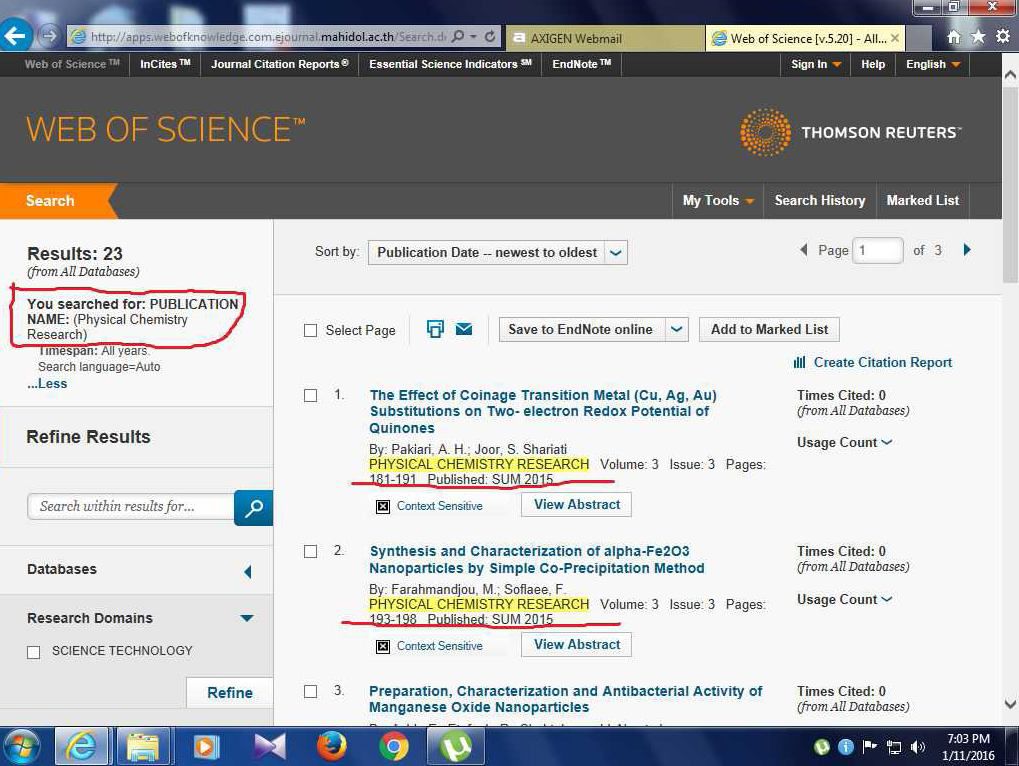
Task: Click Context Sensitive icon for result 1
Action: point(383,506)
